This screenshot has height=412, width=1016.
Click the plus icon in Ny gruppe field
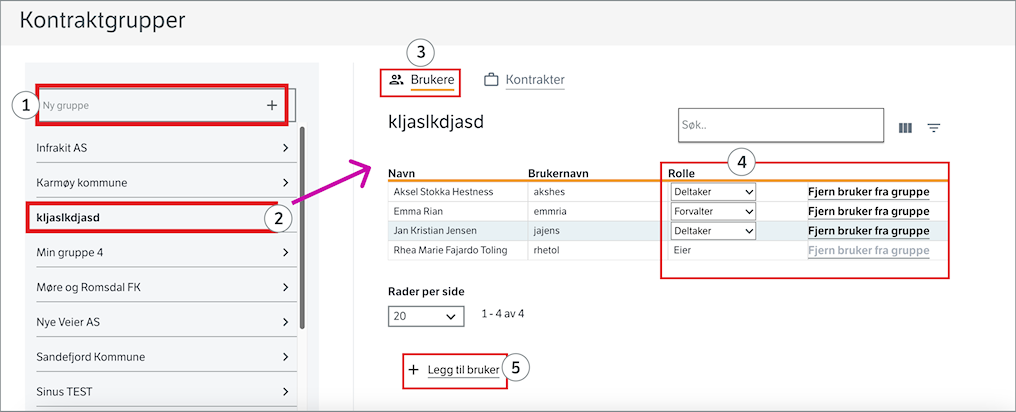[x=271, y=105]
